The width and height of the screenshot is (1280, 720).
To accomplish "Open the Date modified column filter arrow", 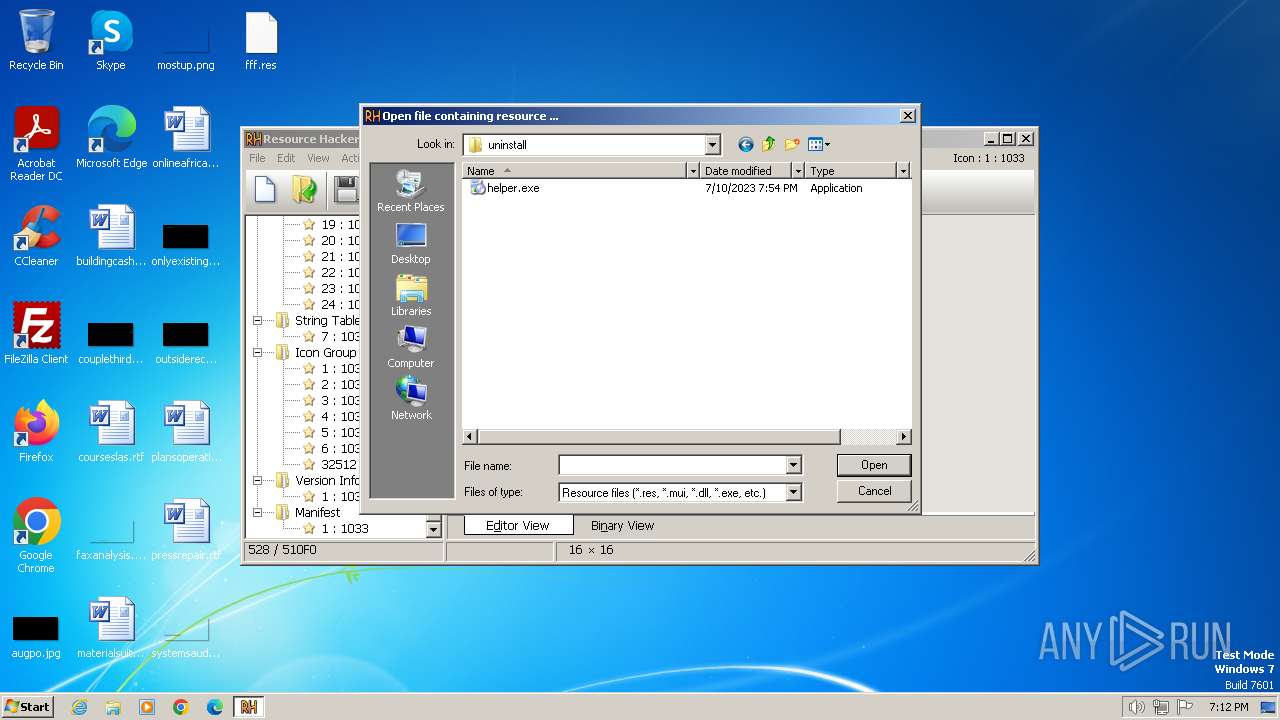I will 797,171.
